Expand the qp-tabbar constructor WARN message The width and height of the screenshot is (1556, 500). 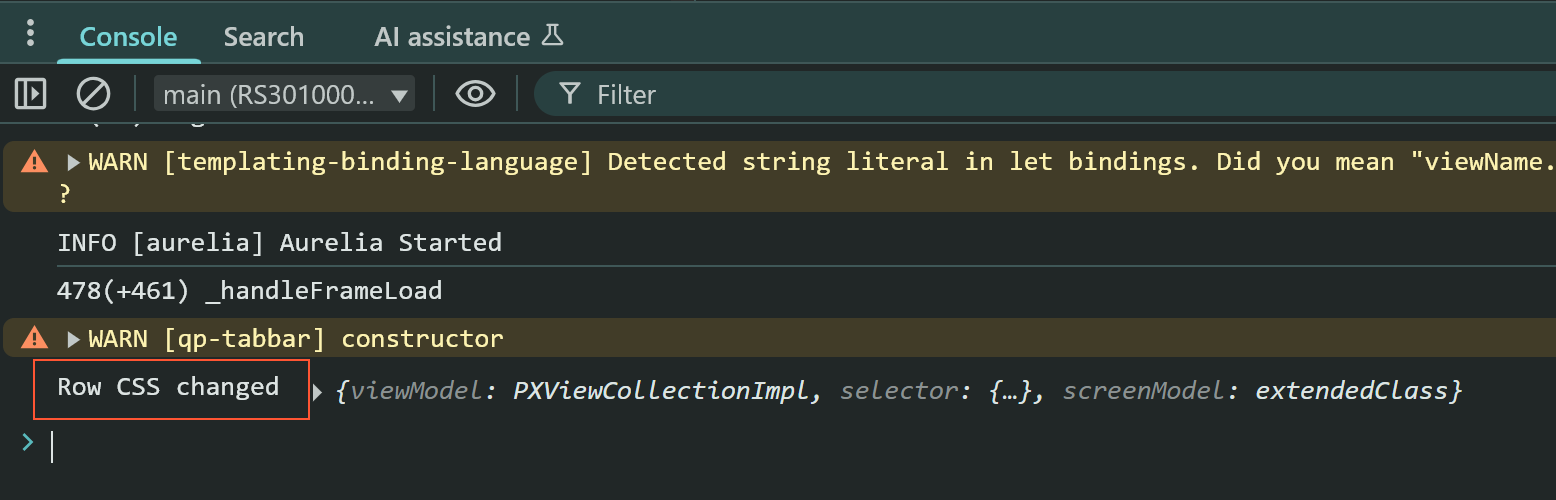74,339
